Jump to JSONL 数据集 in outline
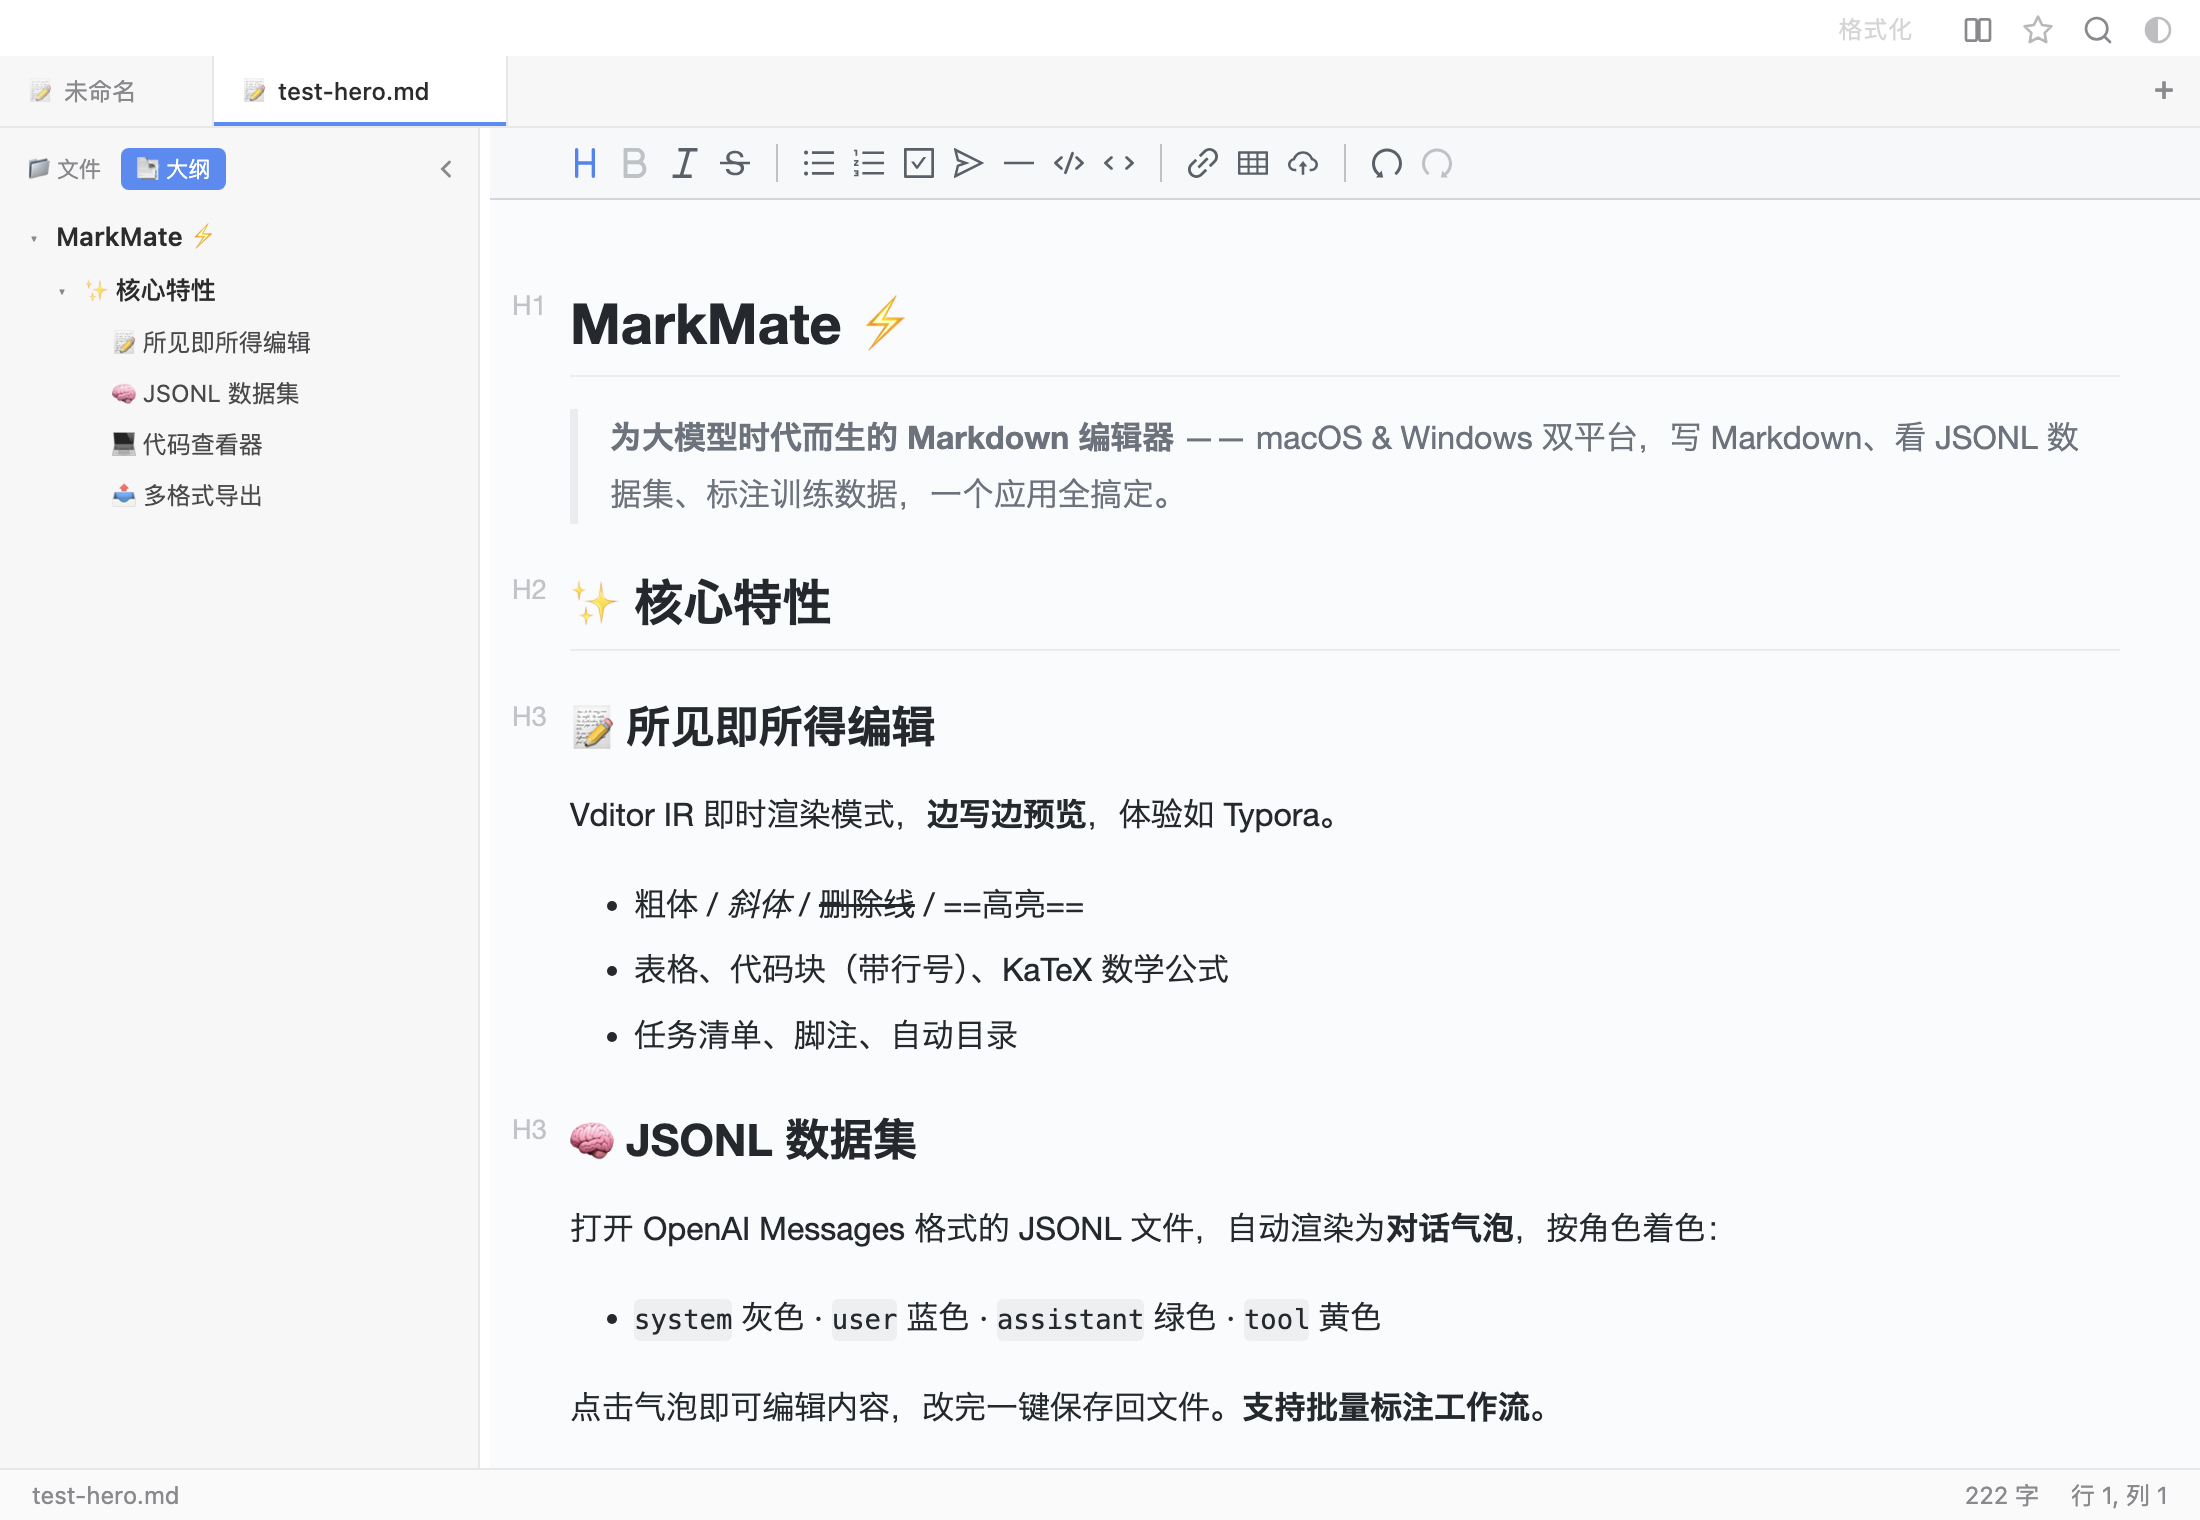 click(x=205, y=393)
